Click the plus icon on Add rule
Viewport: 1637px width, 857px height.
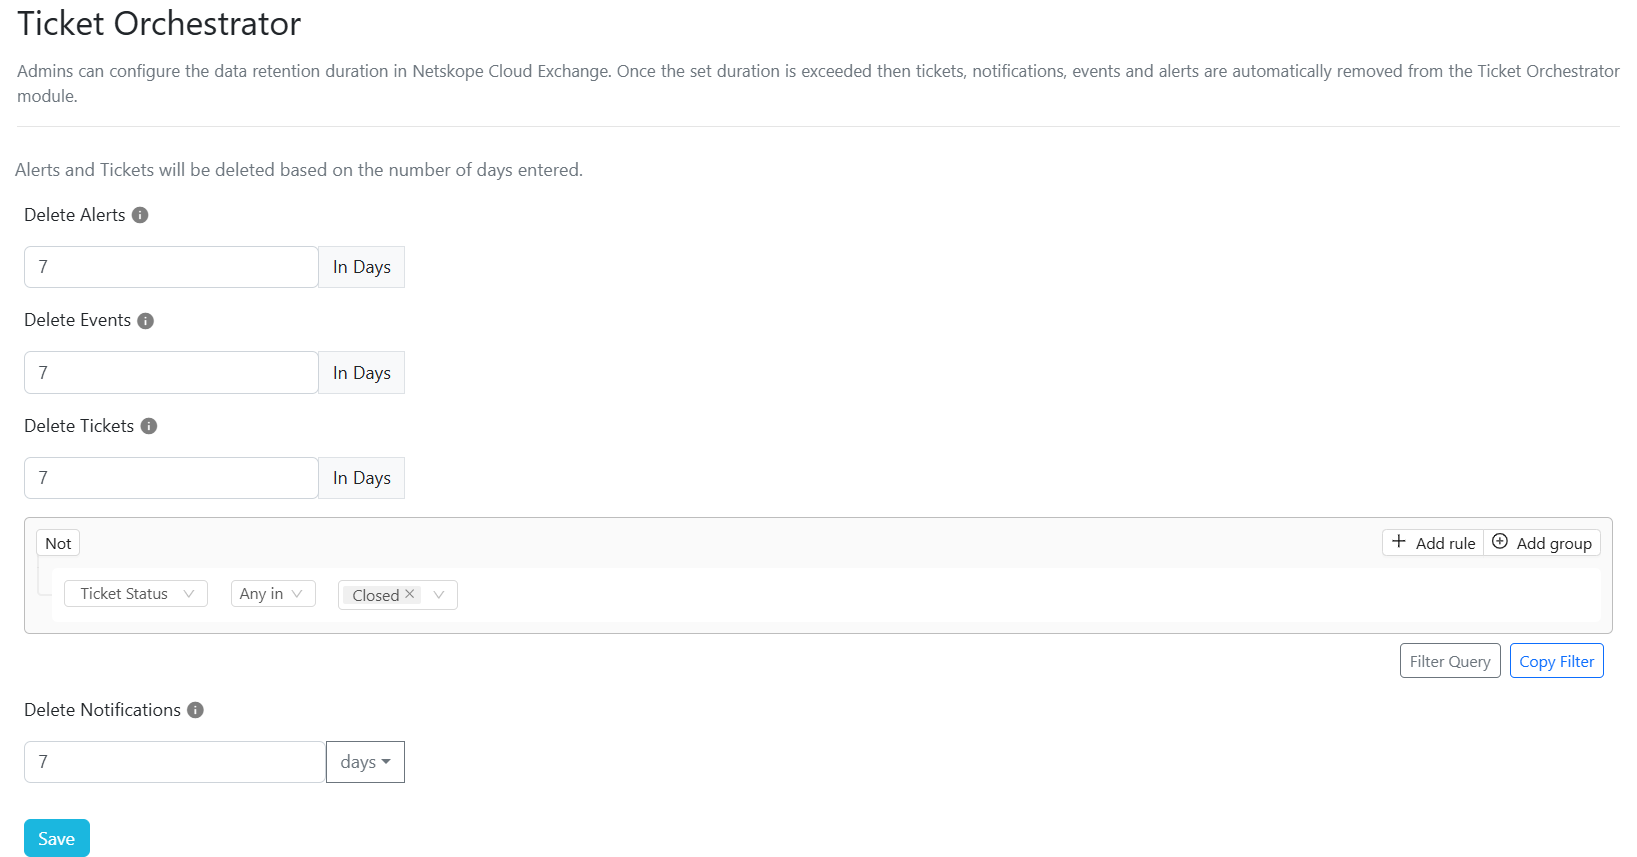coord(1399,541)
